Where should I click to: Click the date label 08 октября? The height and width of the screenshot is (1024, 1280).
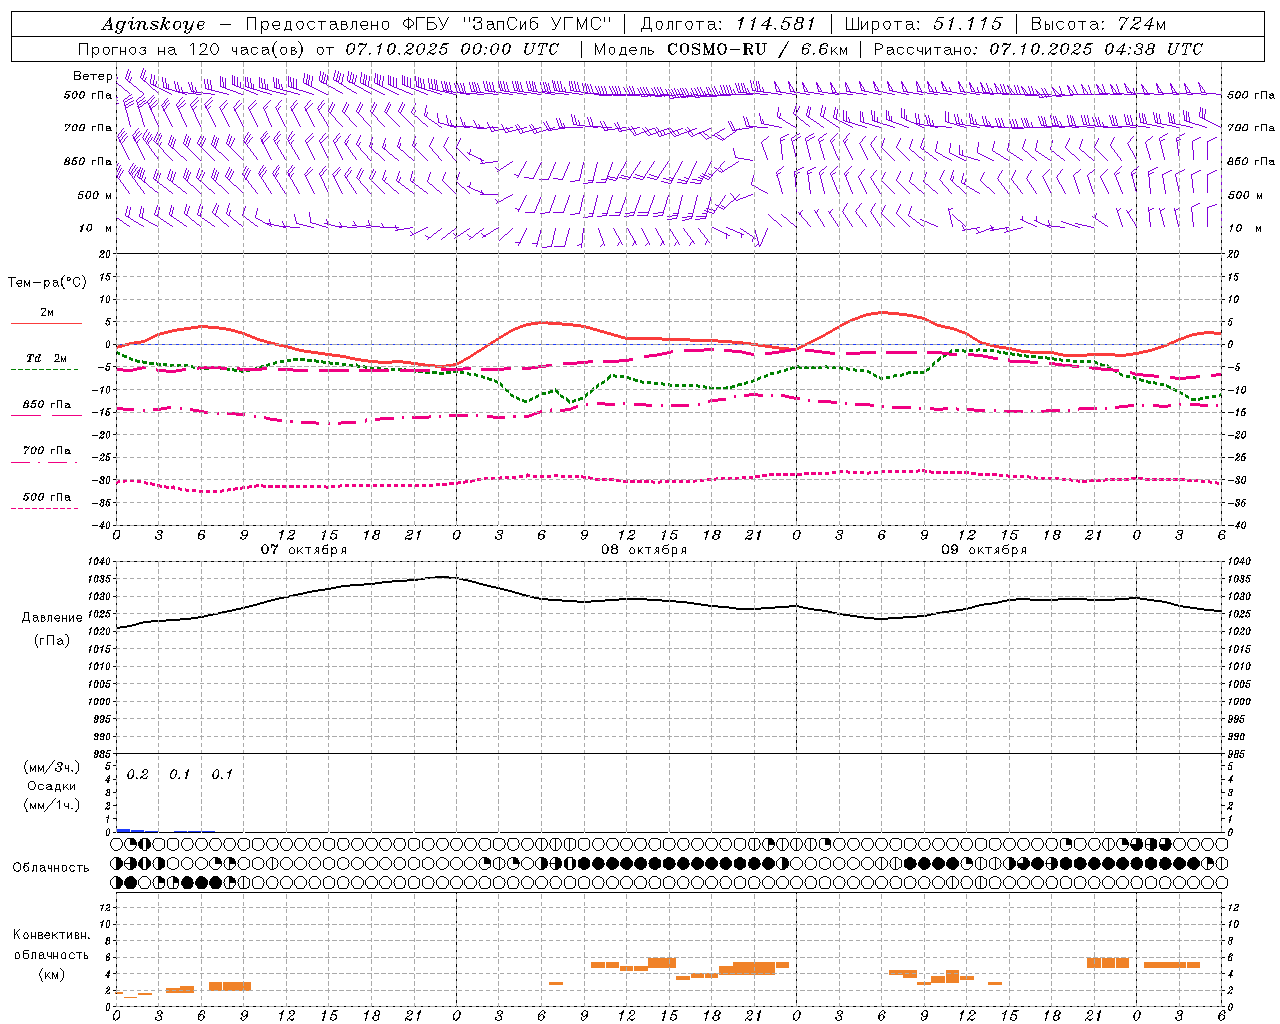[644, 550]
